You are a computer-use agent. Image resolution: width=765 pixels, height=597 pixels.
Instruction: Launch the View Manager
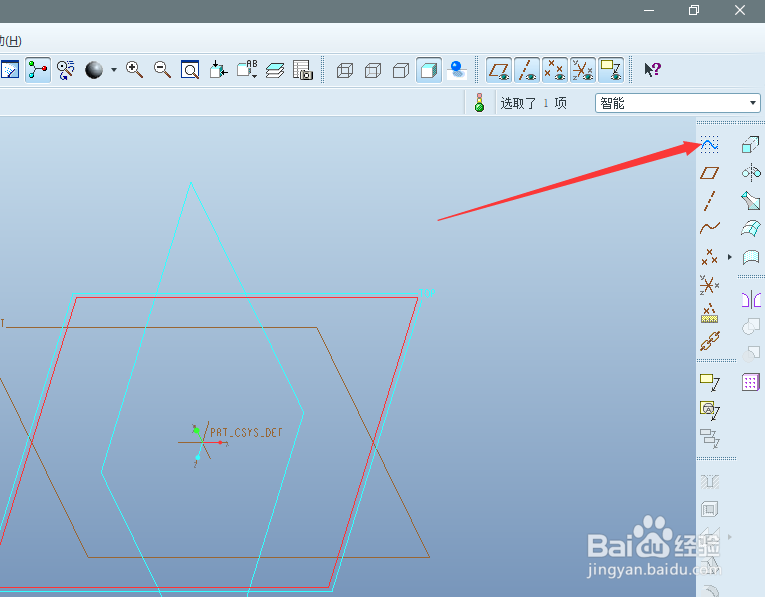pos(303,70)
